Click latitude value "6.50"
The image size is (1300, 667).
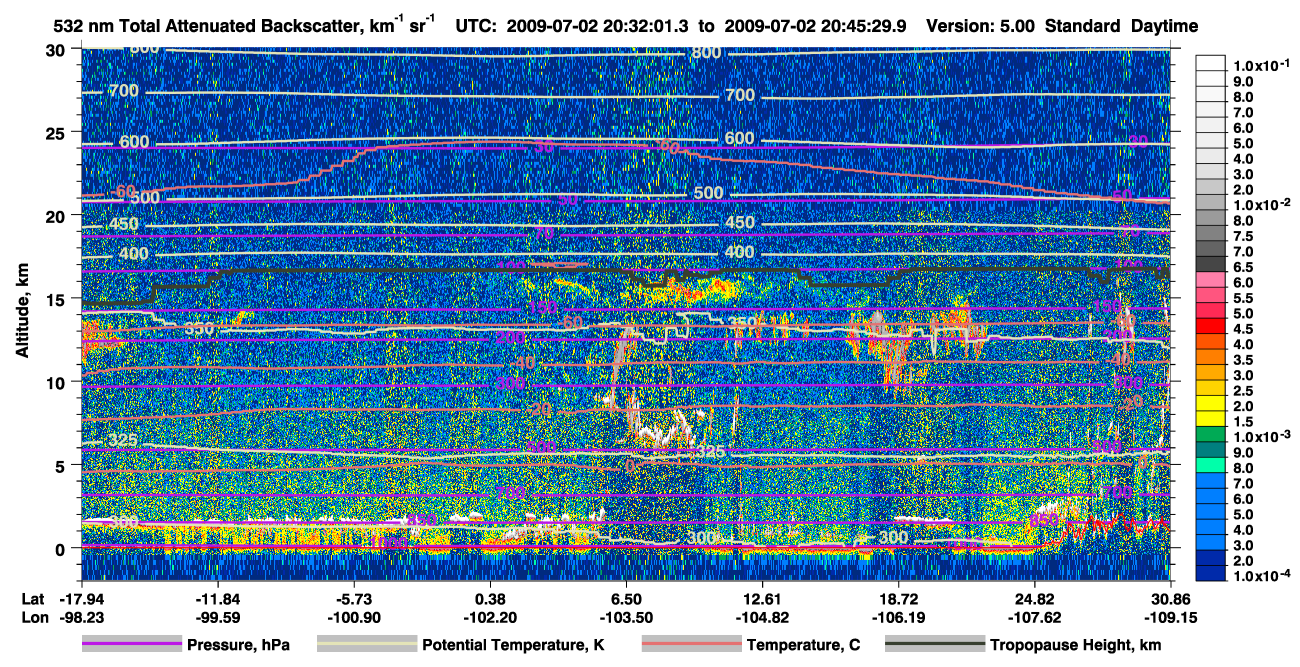point(626,598)
